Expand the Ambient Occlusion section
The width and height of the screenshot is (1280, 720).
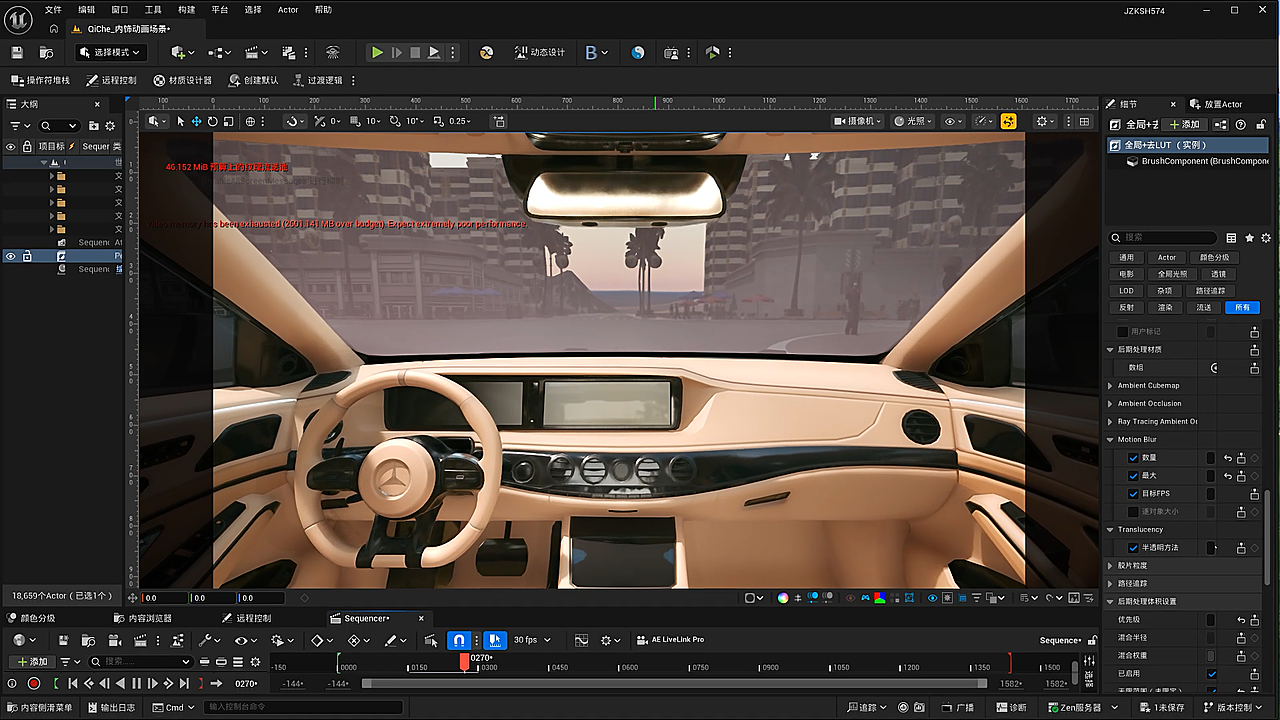[1110, 404]
